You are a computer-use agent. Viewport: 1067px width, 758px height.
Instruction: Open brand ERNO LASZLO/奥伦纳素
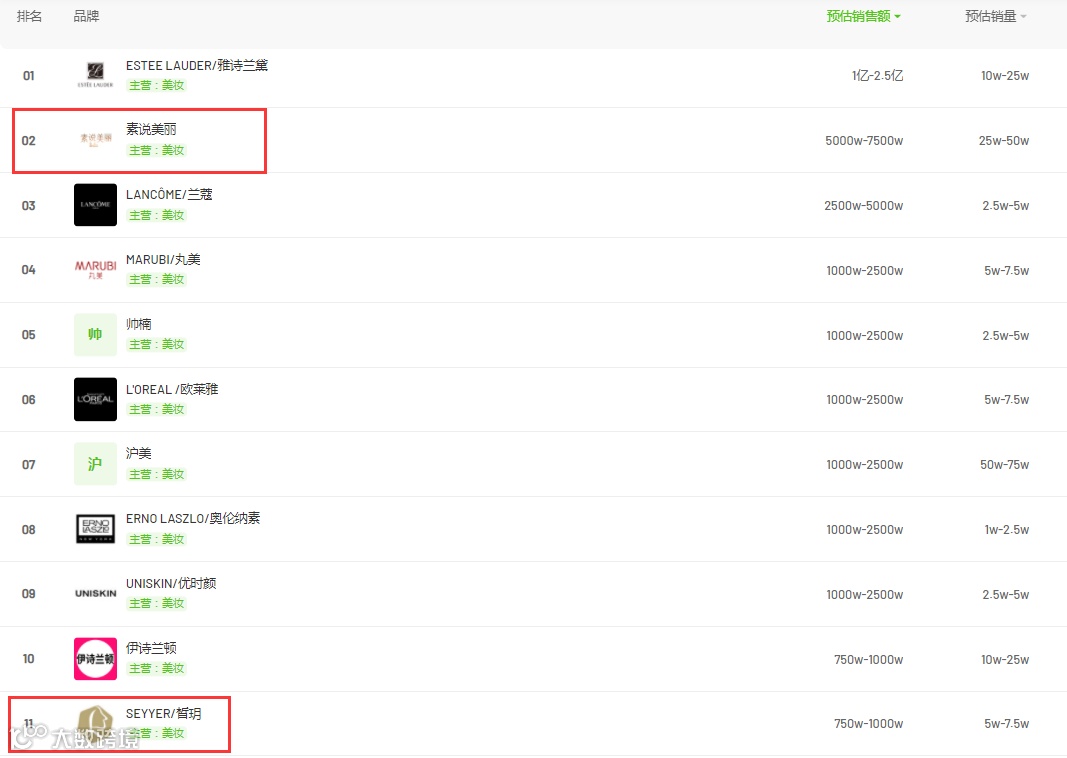193,518
